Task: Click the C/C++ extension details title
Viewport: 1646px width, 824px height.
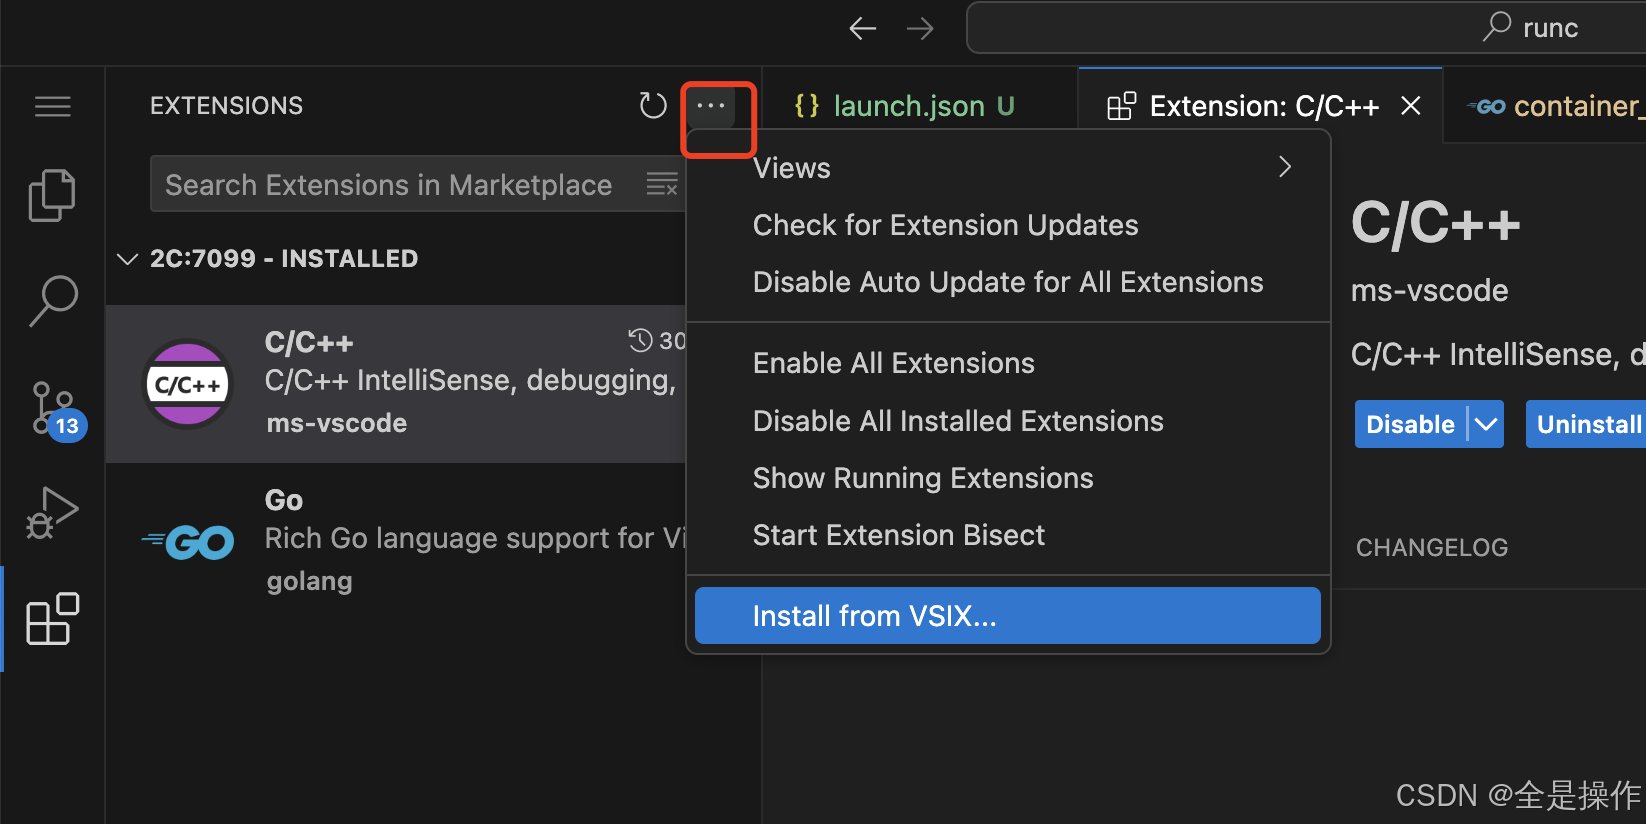Action: tap(1435, 222)
